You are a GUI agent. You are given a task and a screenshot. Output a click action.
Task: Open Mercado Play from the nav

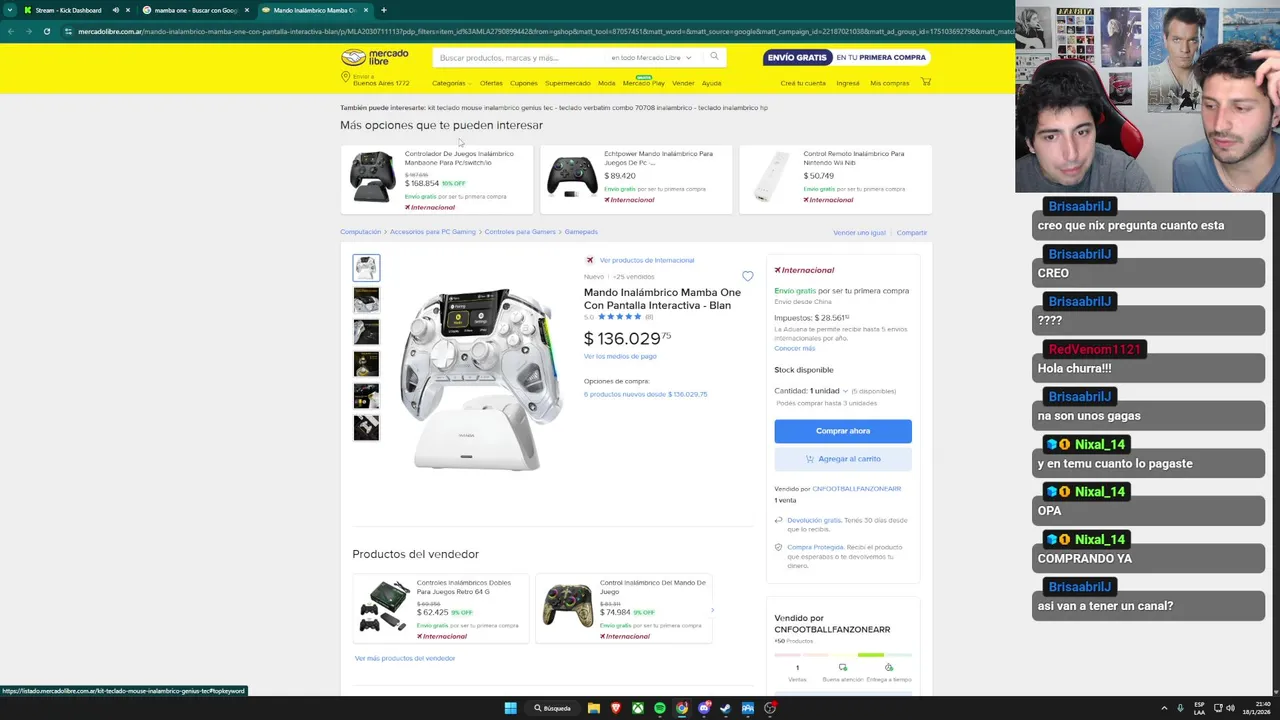[x=644, y=83]
